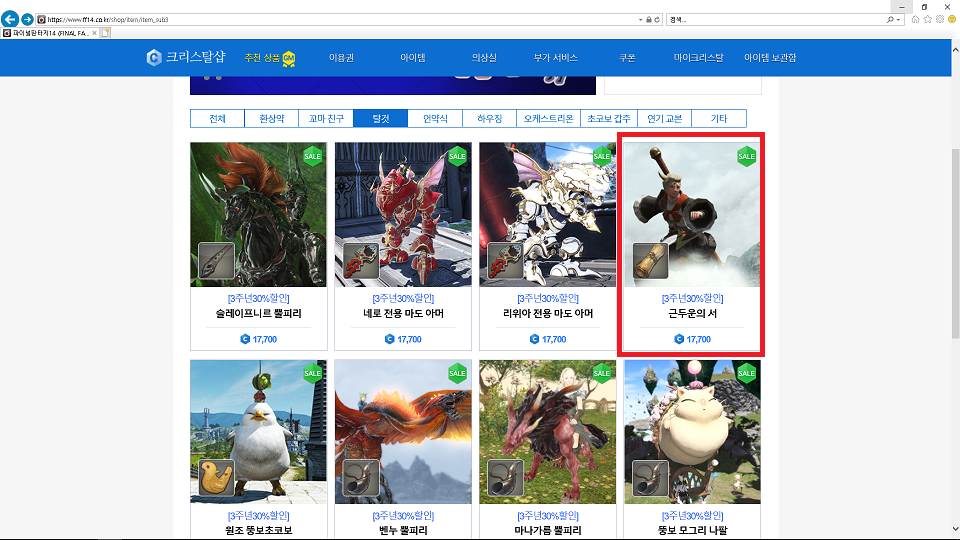Select the 꼬마 친구 category tab

(326, 118)
